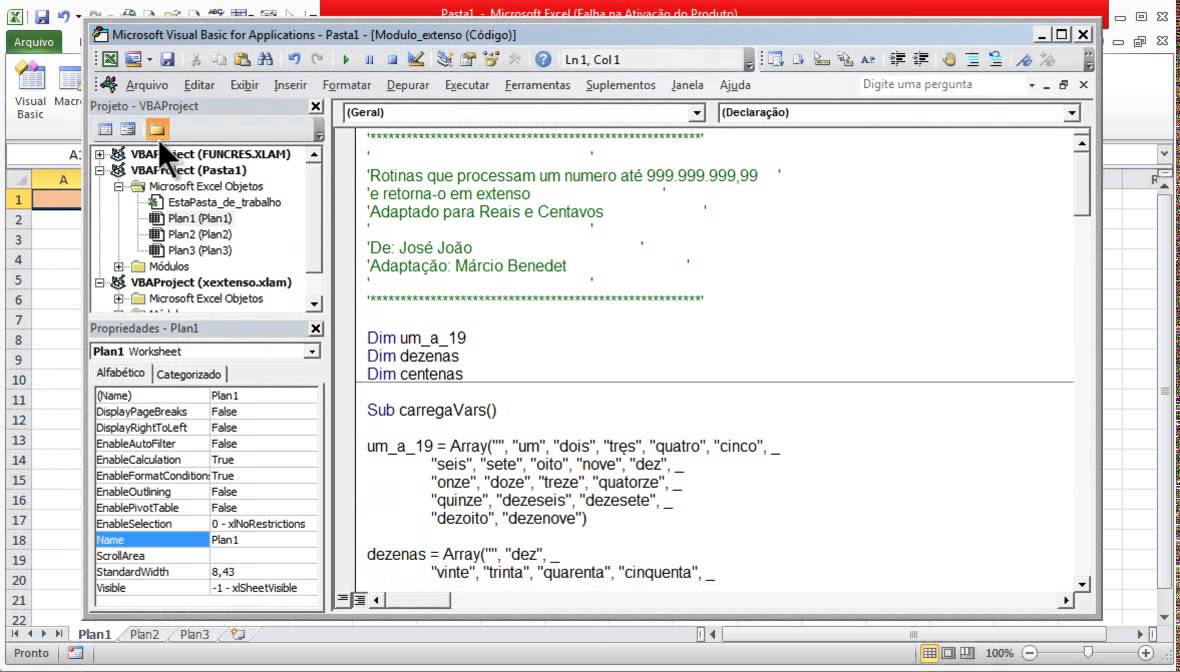Open VBA Help question mark icon
Screen dimensions: 1180x672
click(543, 59)
